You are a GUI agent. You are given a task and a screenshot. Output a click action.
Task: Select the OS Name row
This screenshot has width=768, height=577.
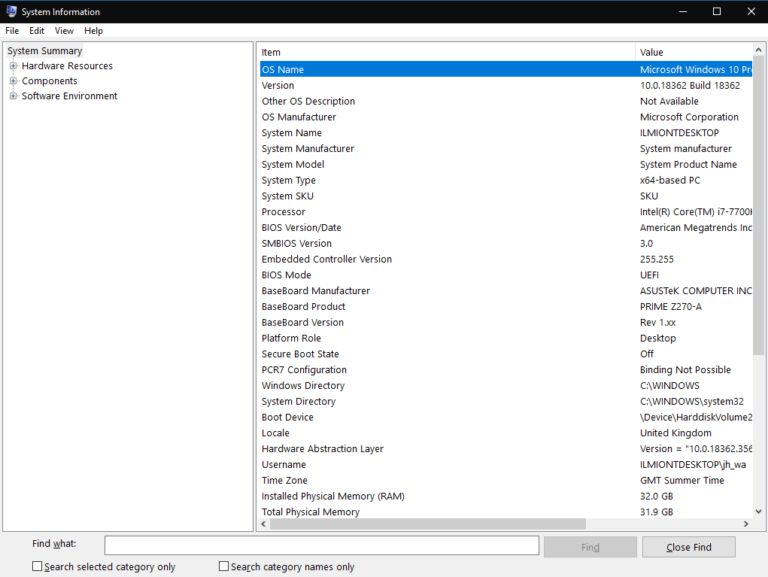(506, 70)
